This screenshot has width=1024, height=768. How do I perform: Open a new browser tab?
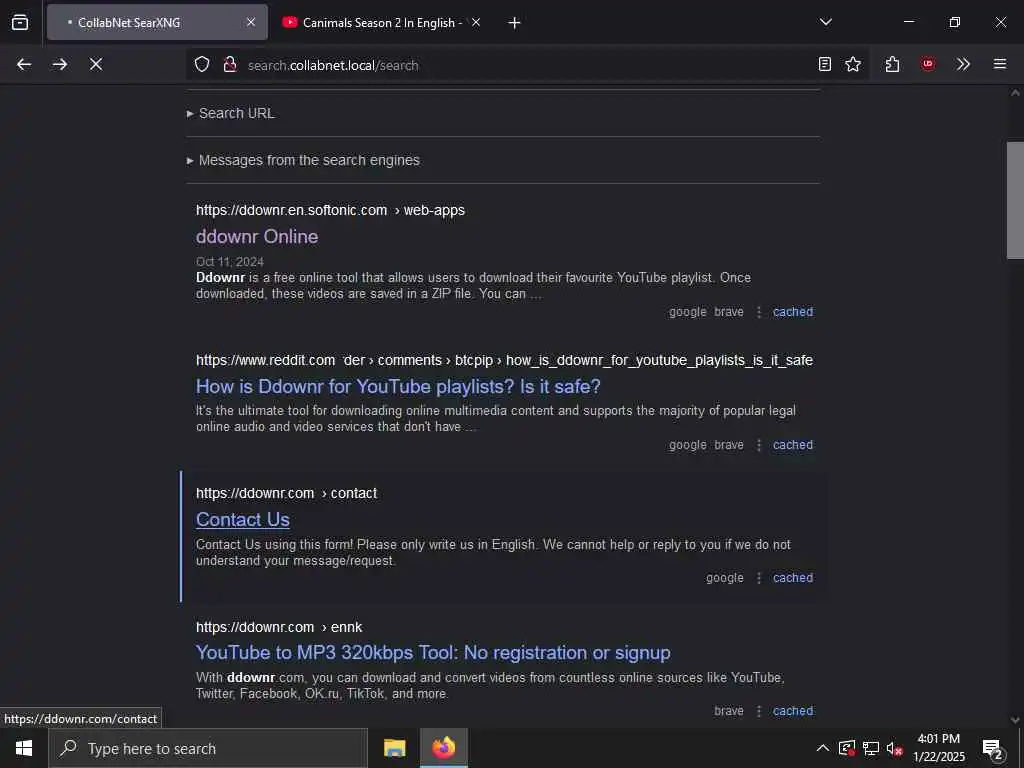(x=515, y=23)
